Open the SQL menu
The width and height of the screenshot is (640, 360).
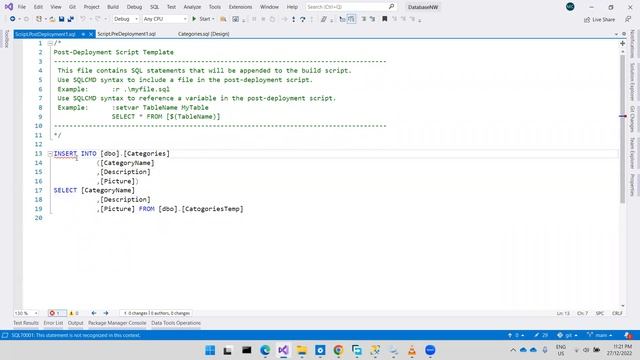(x=154, y=7)
